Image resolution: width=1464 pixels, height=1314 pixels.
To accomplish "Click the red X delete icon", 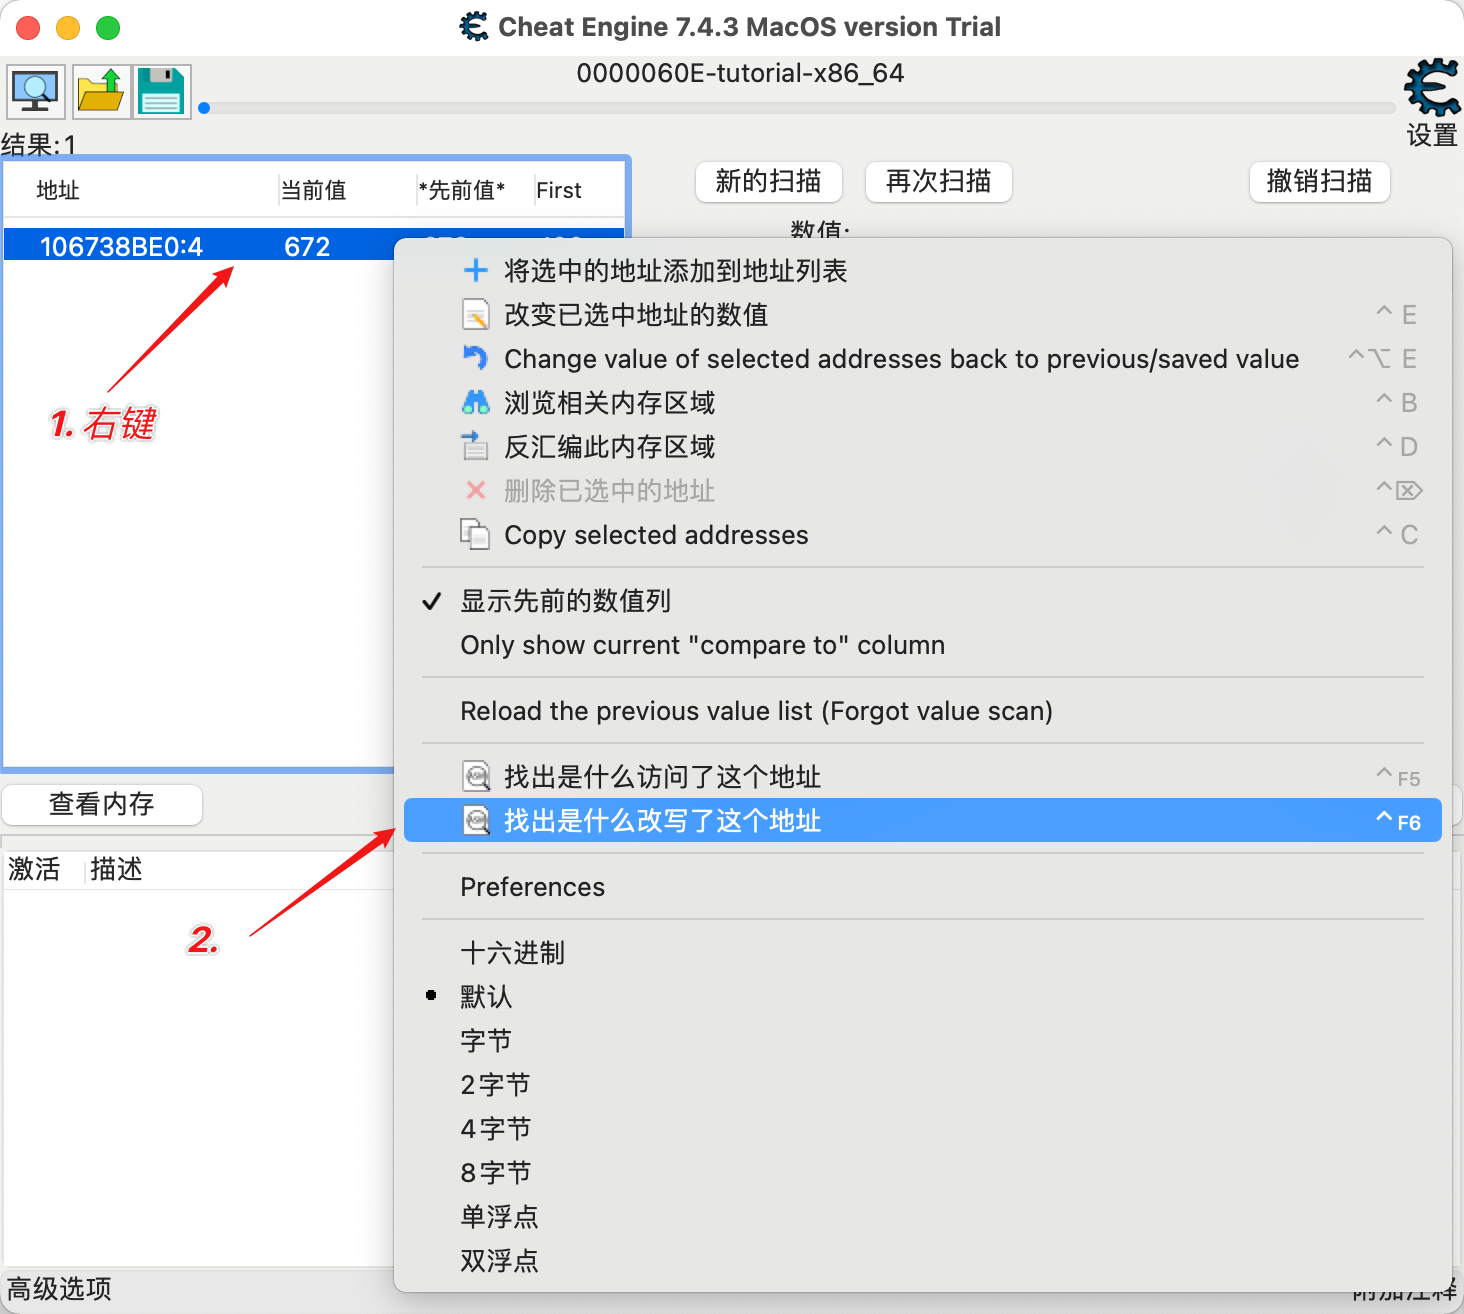I will click(x=476, y=490).
